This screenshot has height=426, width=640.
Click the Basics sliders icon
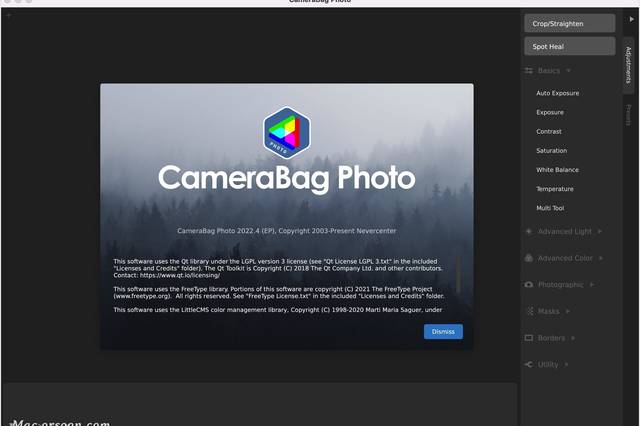(x=529, y=71)
